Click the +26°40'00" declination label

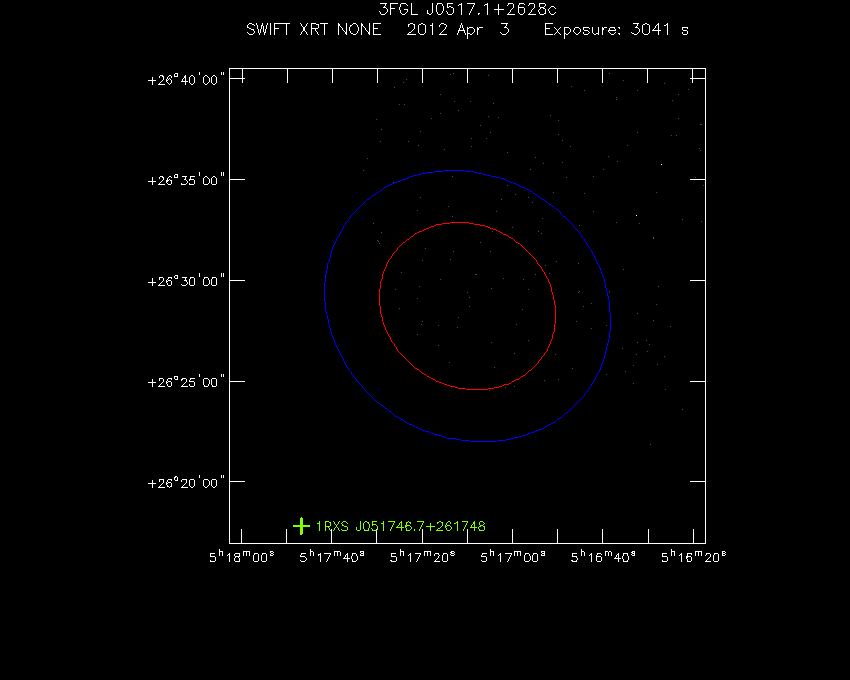coord(186,80)
